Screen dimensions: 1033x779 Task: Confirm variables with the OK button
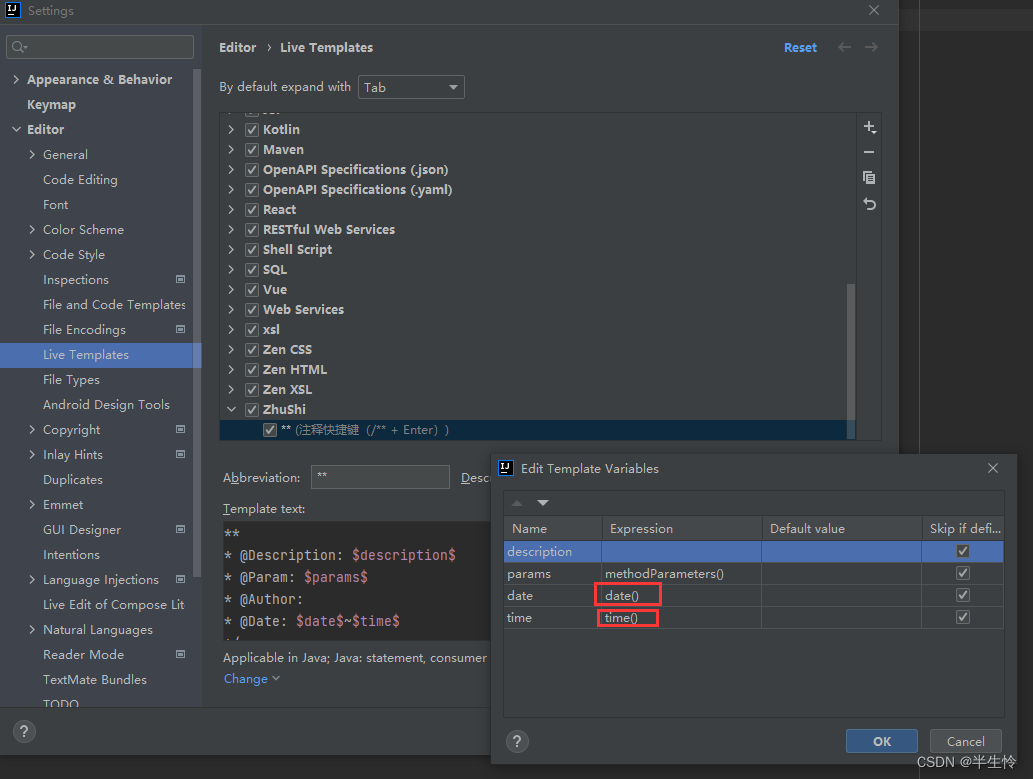pos(881,741)
